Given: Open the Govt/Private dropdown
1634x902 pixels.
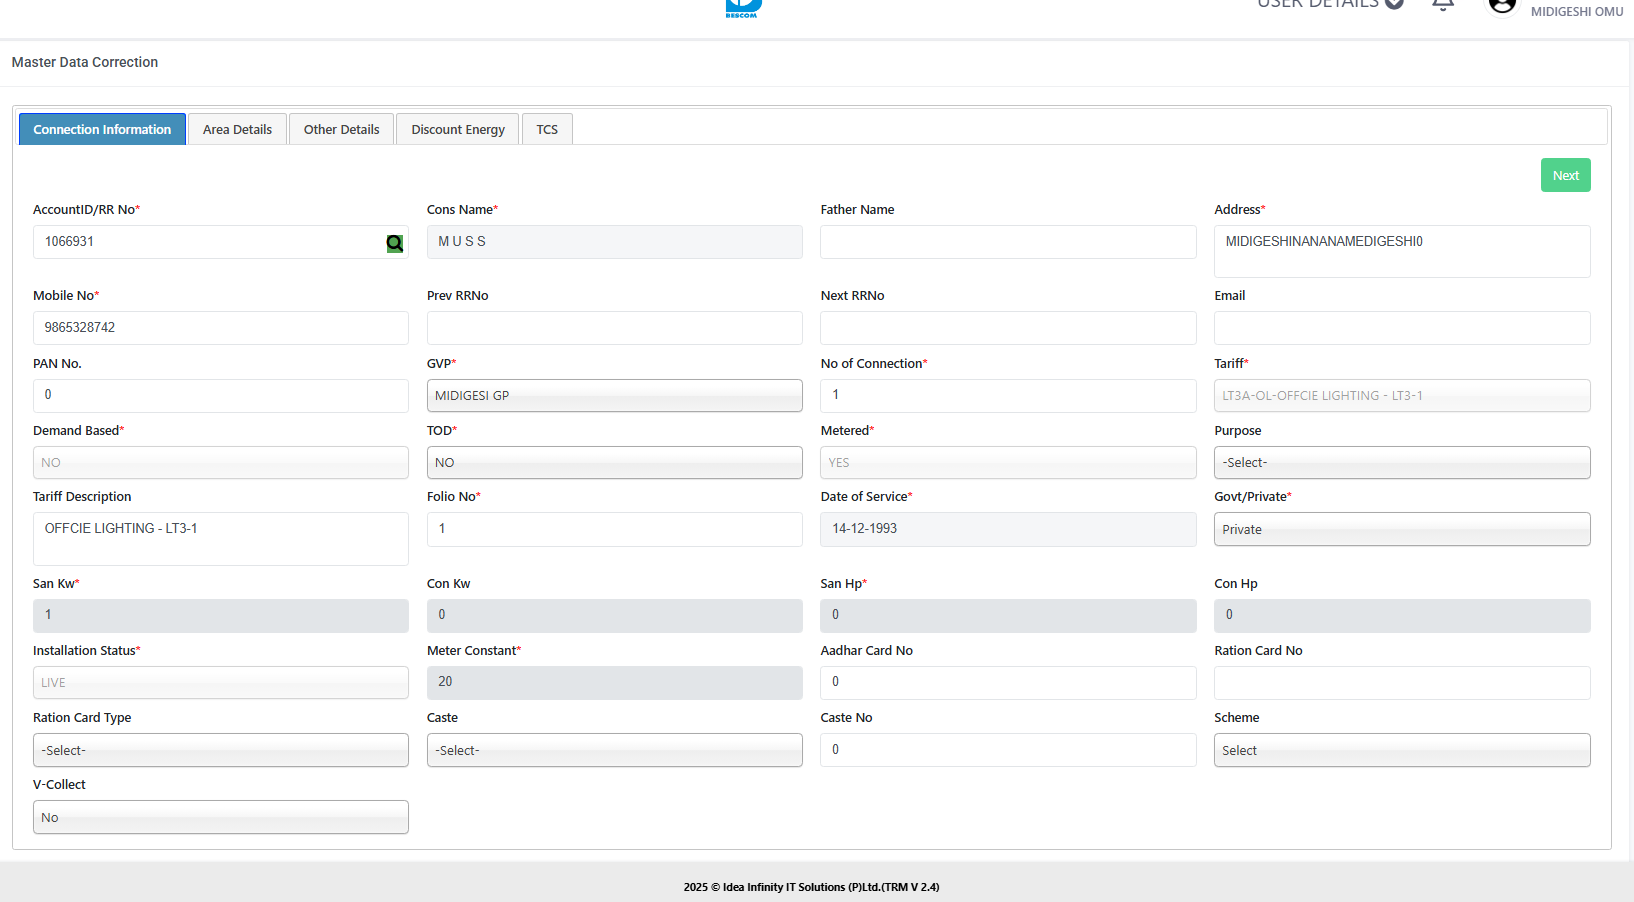Looking at the screenshot, I should tap(1401, 529).
